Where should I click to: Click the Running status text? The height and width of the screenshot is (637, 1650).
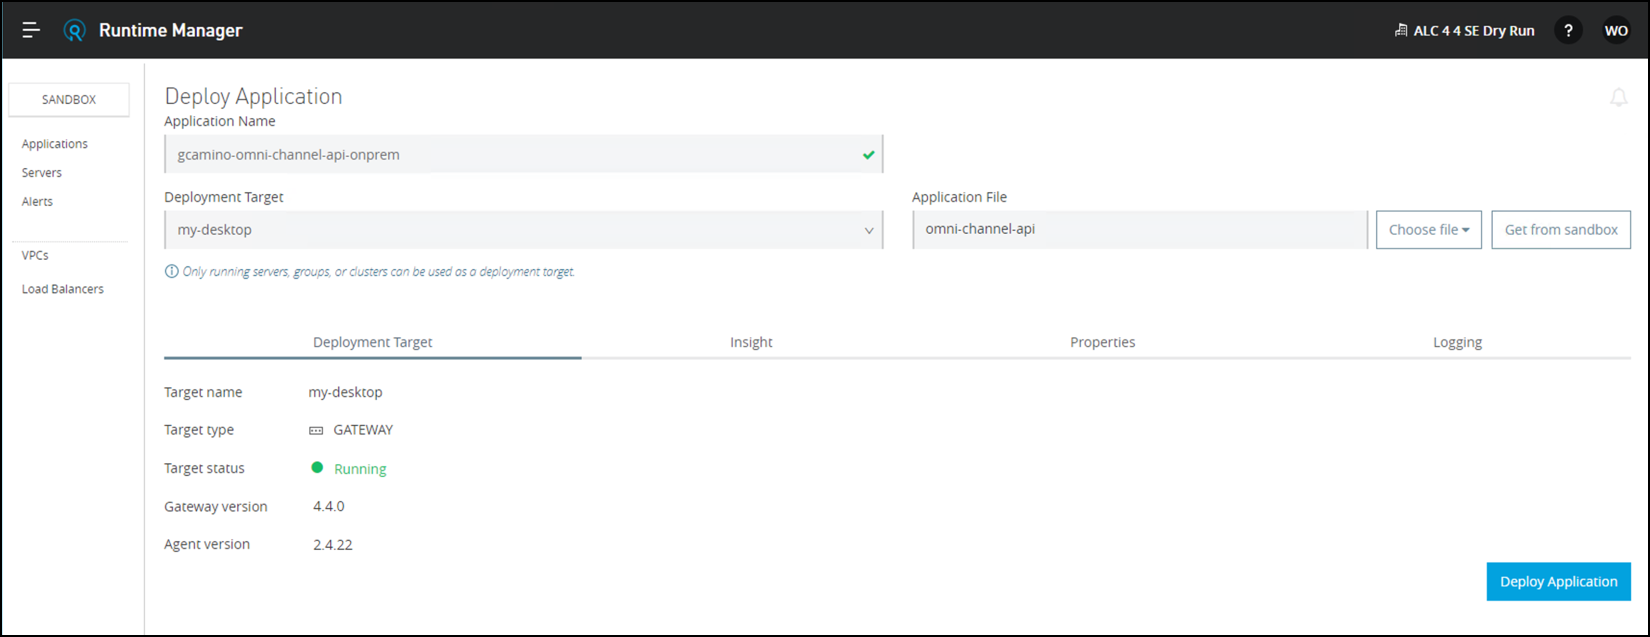point(360,469)
